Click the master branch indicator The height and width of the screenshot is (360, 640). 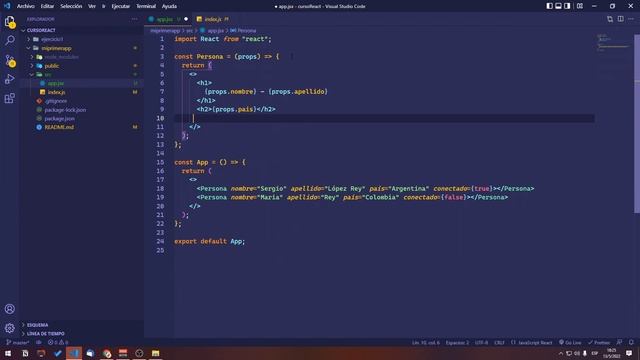click(x=18, y=342)
